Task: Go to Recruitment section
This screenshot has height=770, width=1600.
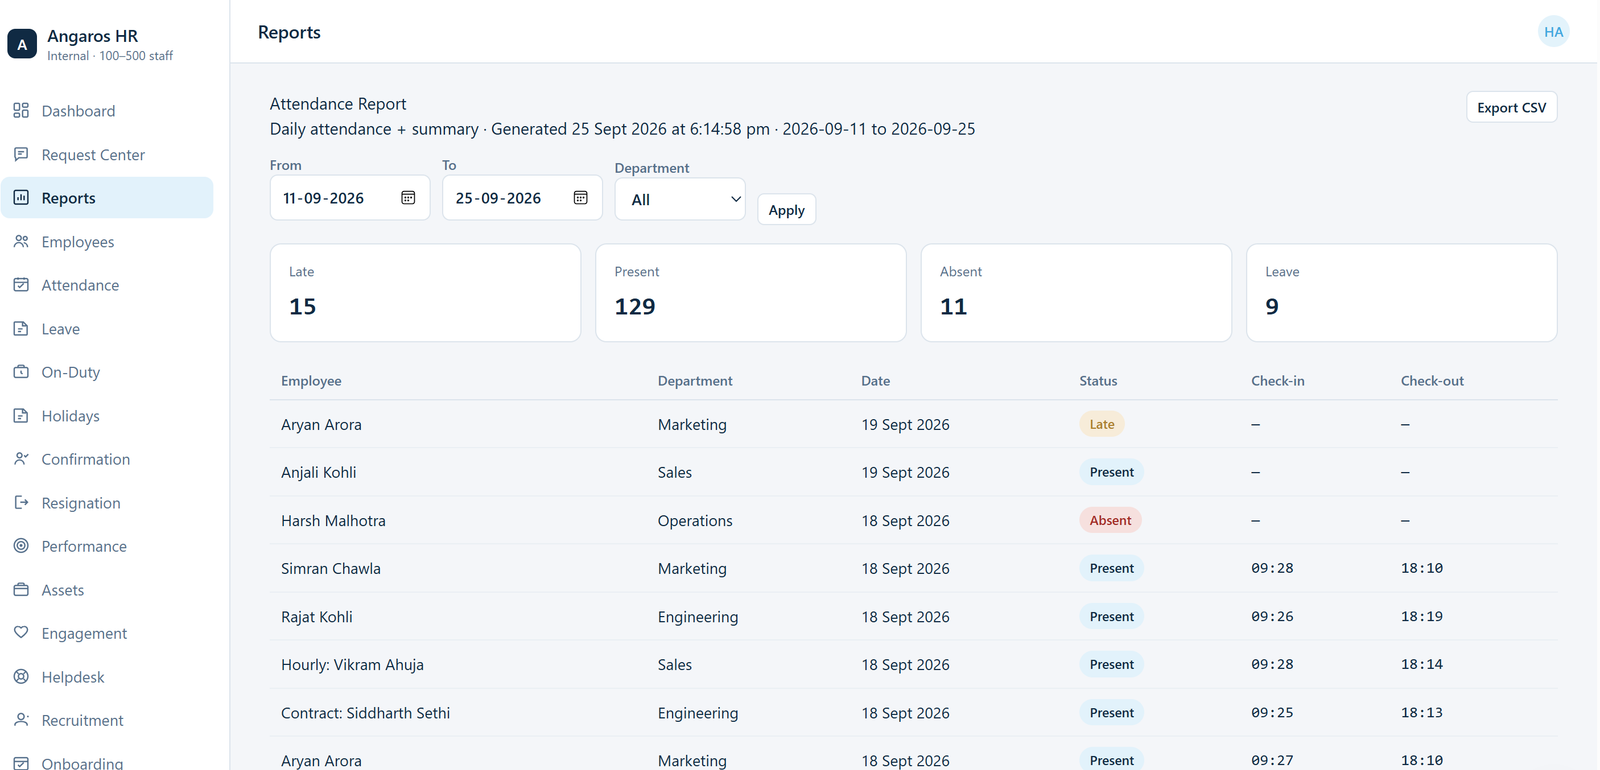Action: [x=107, y=720]
